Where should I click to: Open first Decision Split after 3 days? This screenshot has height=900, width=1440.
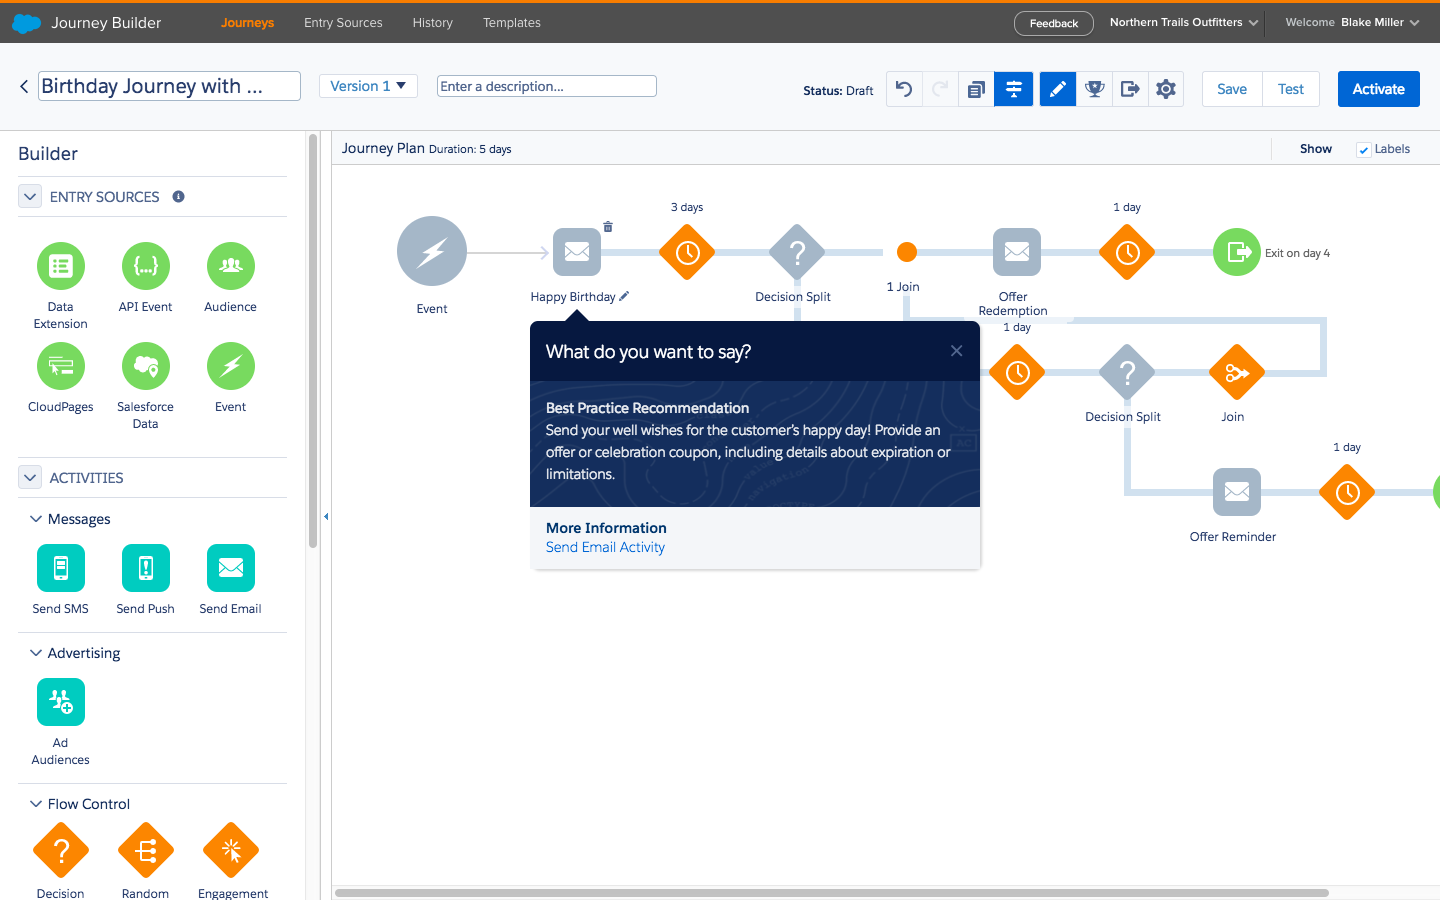click(x=797, y=253)
